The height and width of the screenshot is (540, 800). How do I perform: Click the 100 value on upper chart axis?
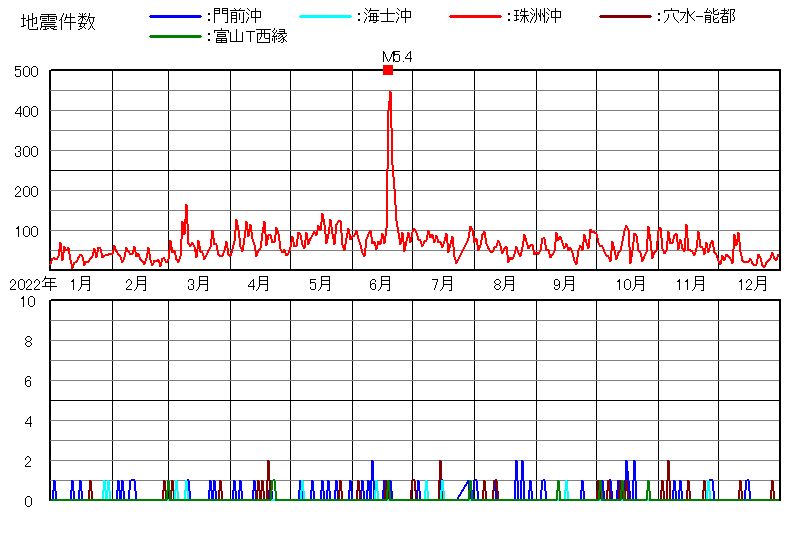point(27,232)
